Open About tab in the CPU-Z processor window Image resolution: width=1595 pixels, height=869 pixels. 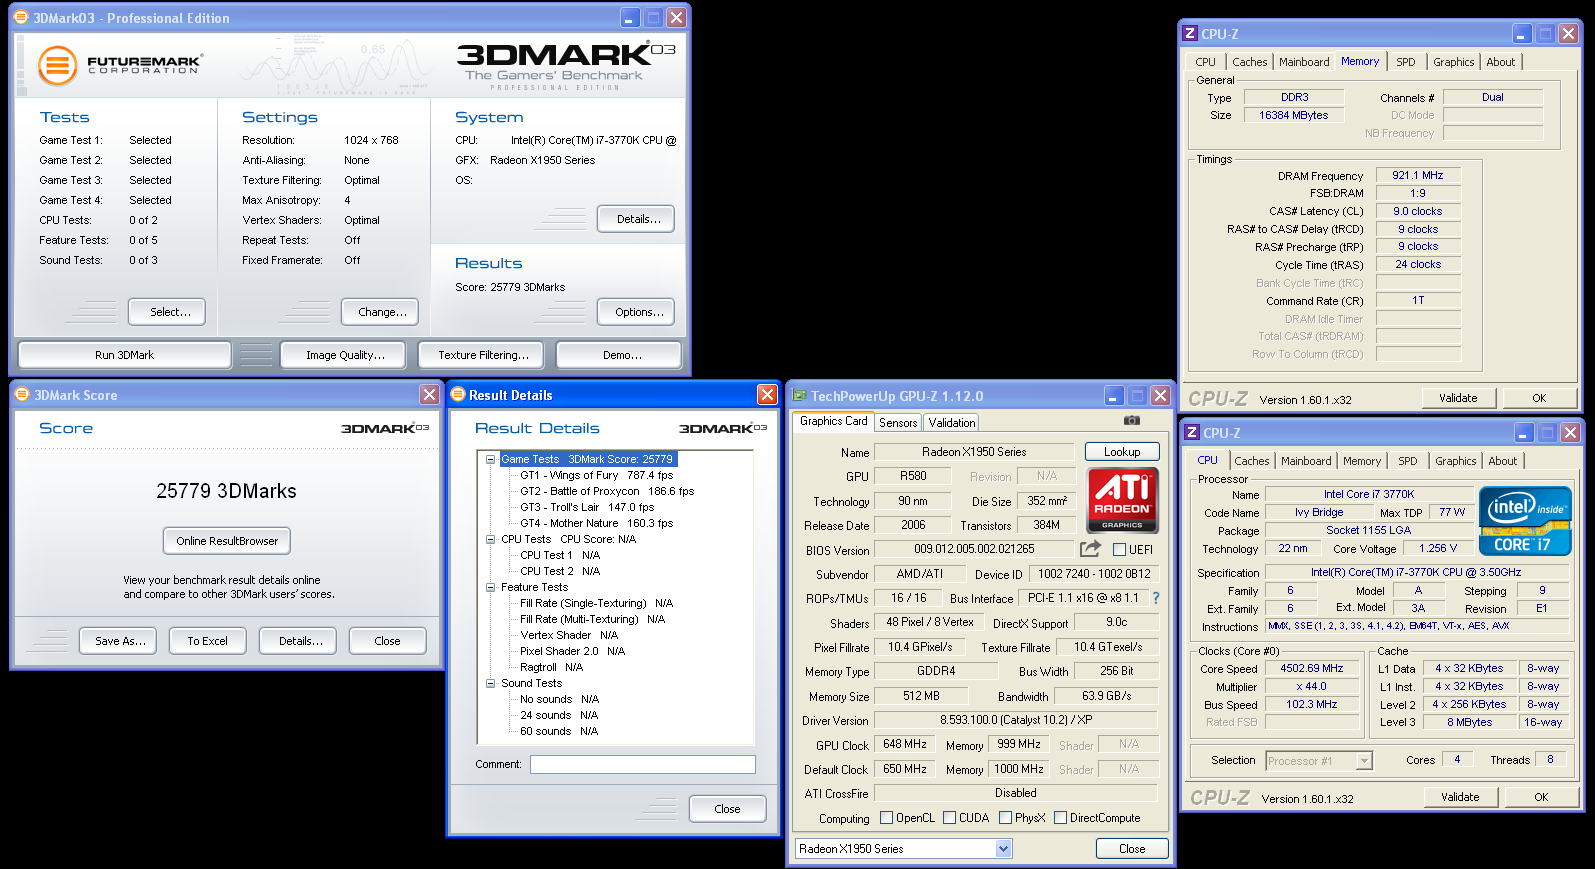1502,461
